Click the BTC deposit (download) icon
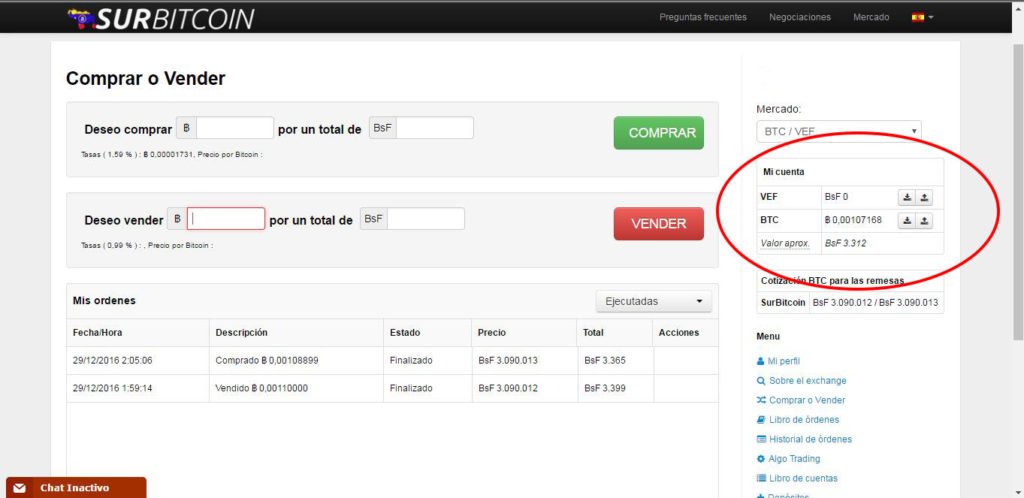The width and height of the screenshot is (1024, 498). point(907,221)
